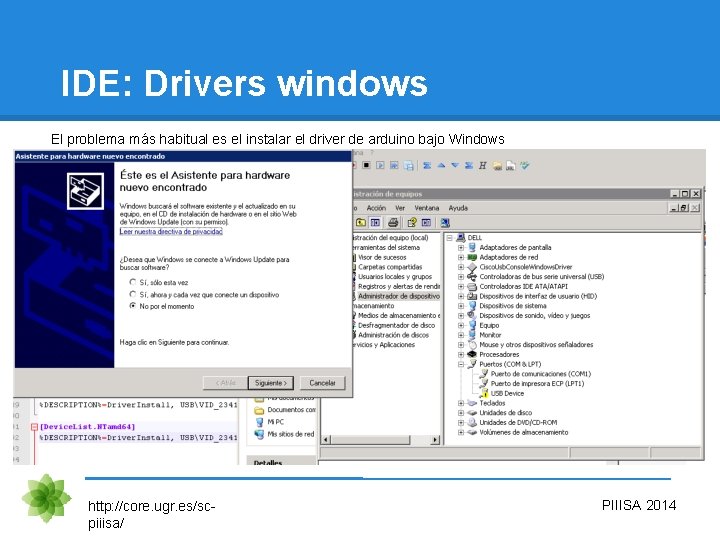Image resolution: width=720 pixels, height=540 pixels.
Task: Open the Ver menu
Action: (400, 208)
